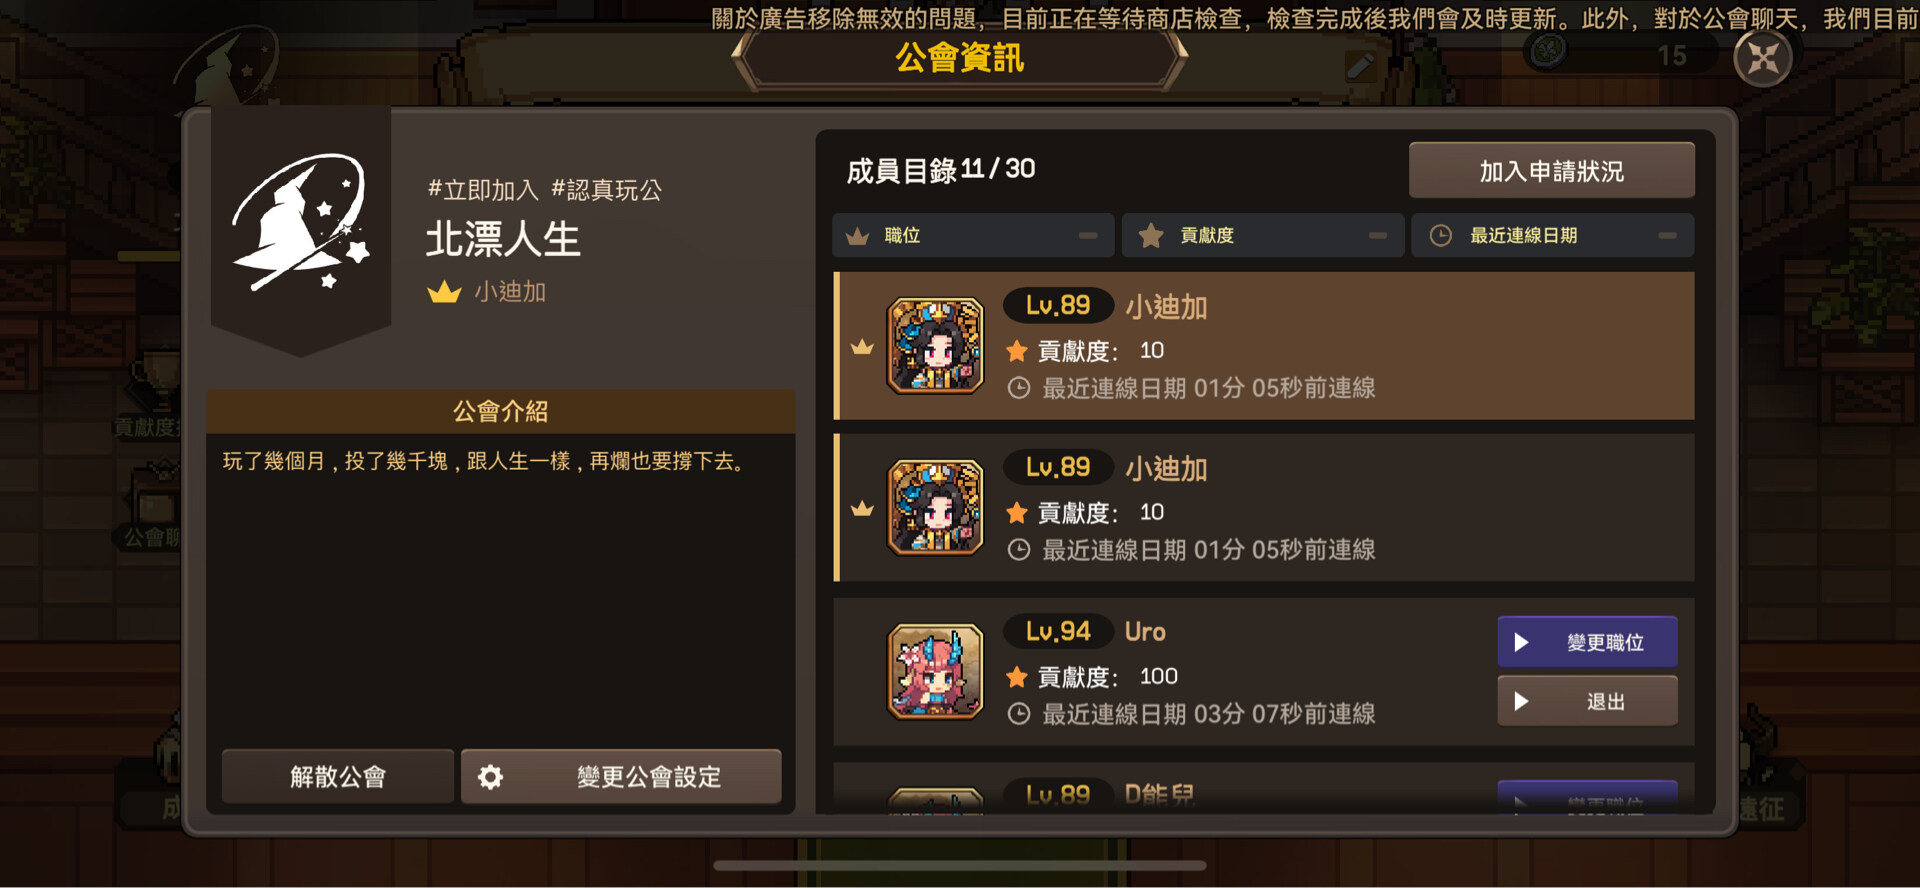Click 退出 to remove Uro
Screen dimensions: 1920x888
(1587, 701)
